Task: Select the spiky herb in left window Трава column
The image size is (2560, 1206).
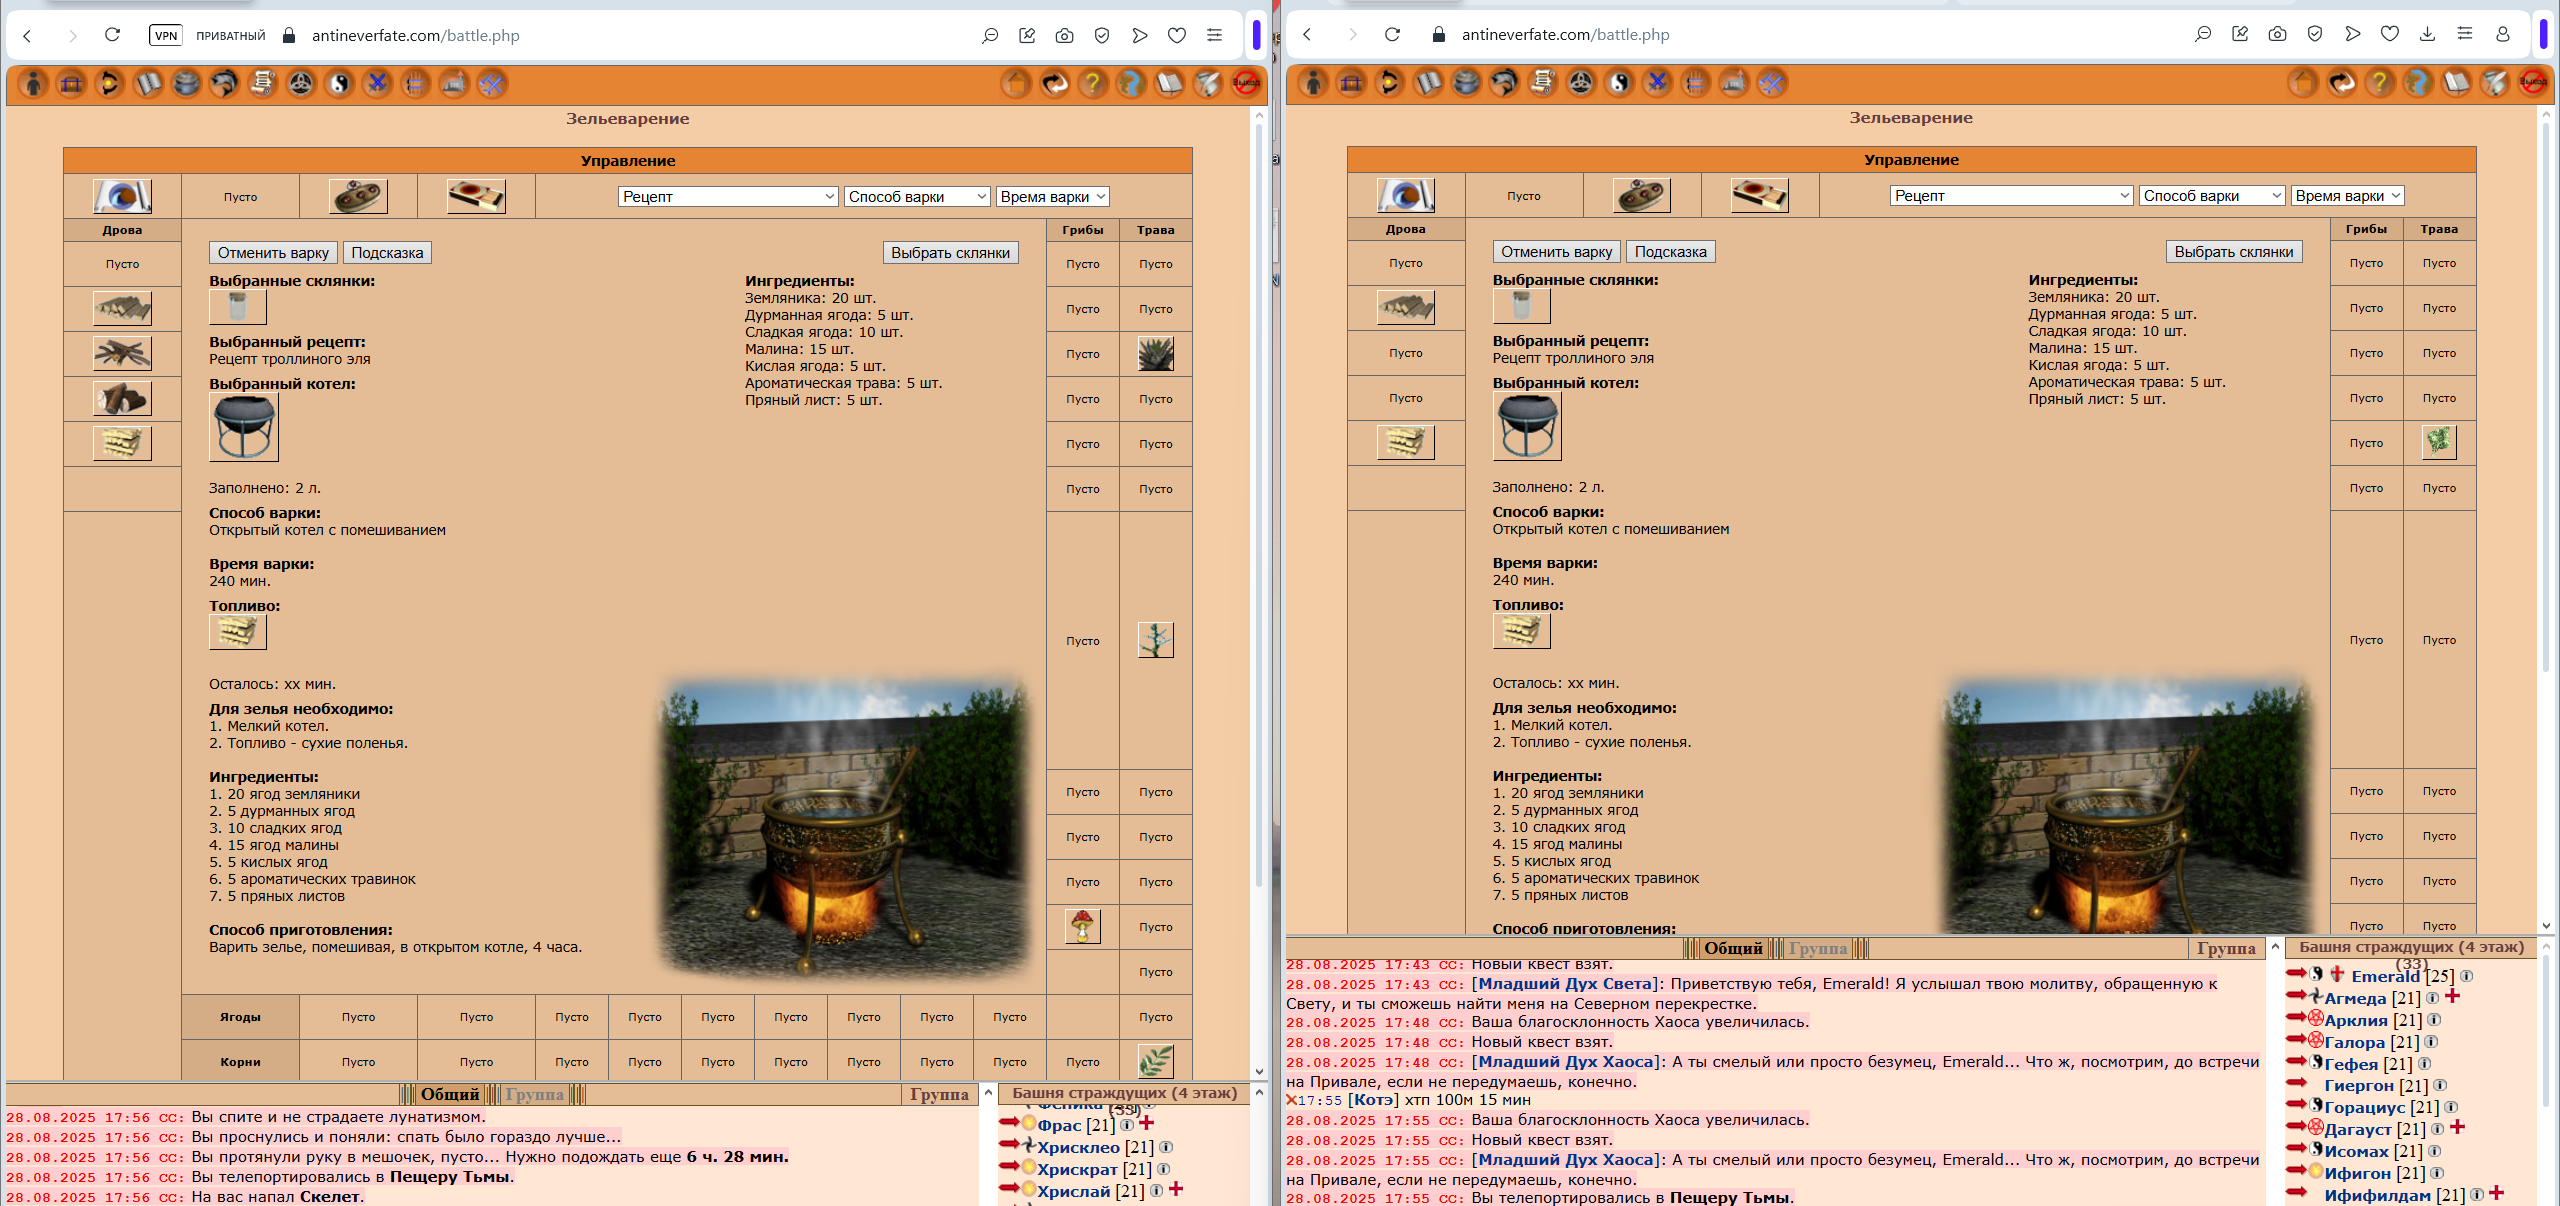Action: 1155,354
